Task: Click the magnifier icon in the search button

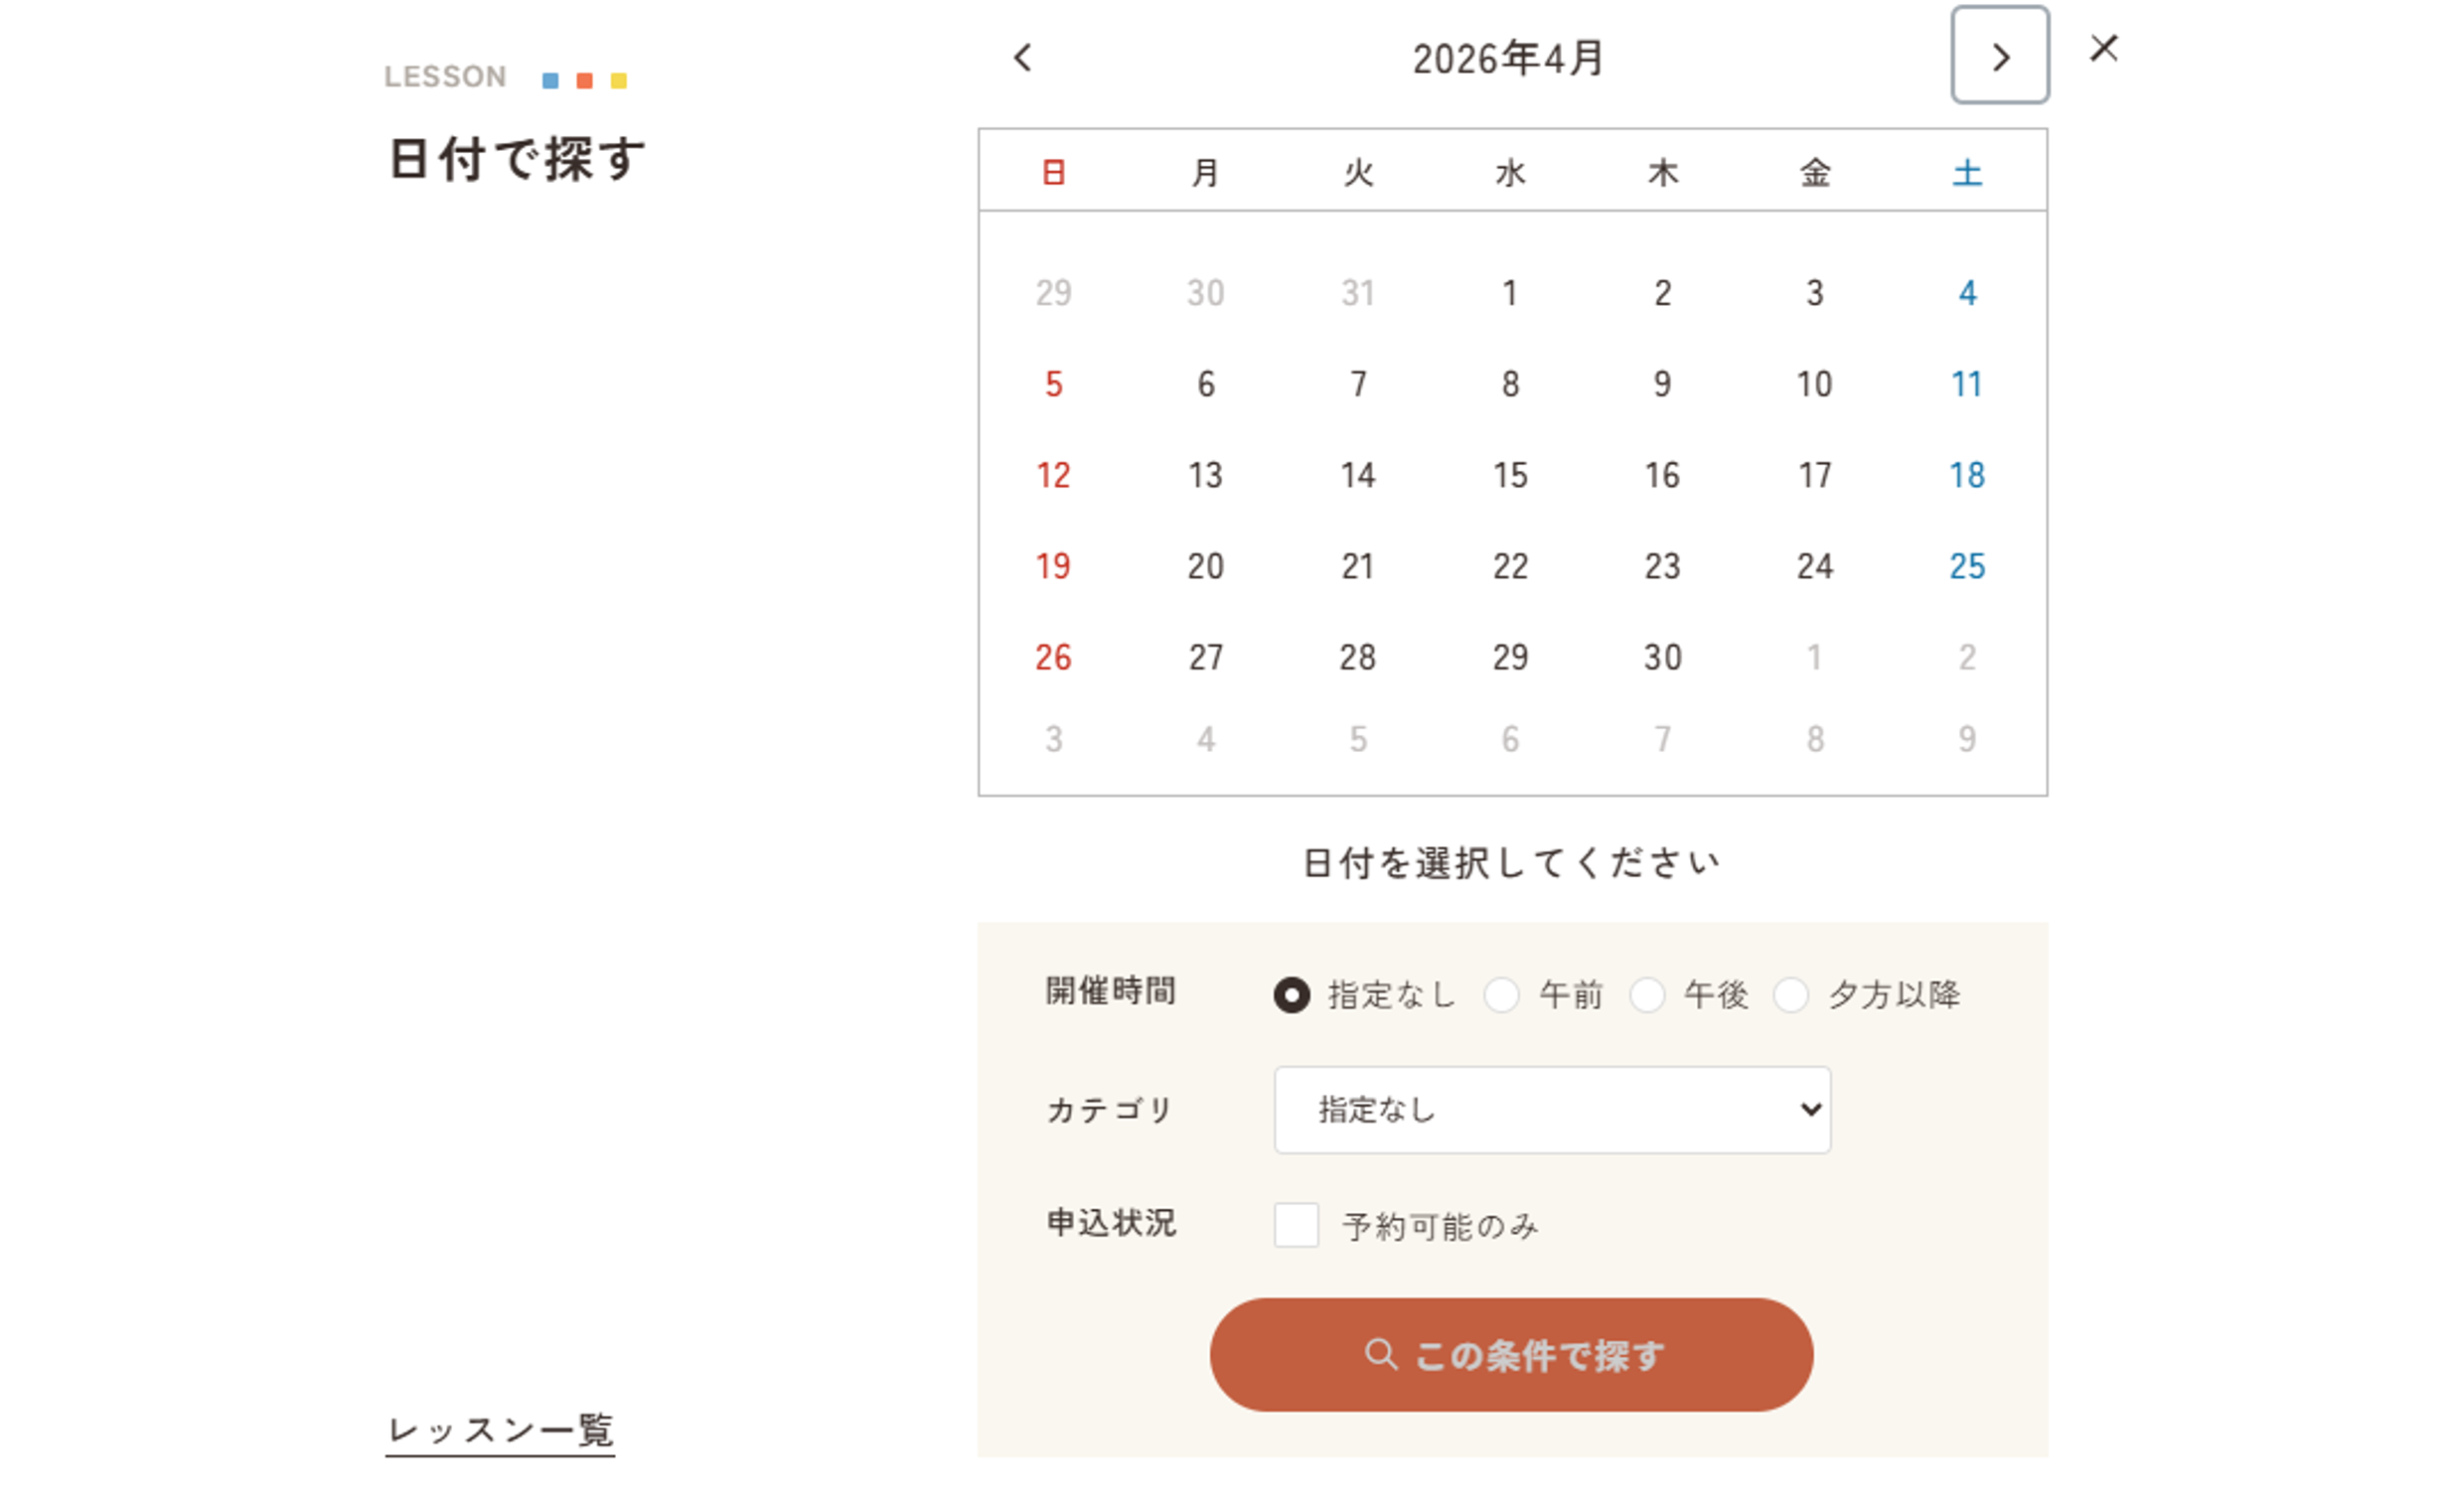Action: click(x=1381, y=1353)
